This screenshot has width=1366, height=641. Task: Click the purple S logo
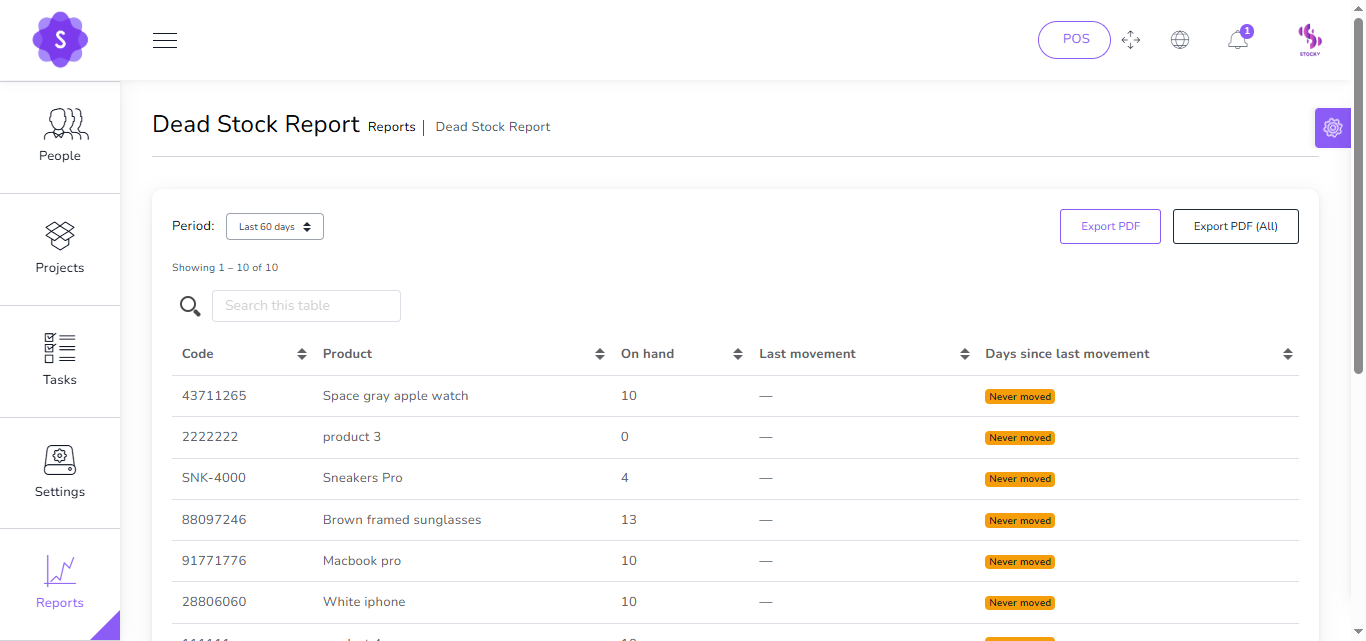pyautogui.click(x=60, y=40)
